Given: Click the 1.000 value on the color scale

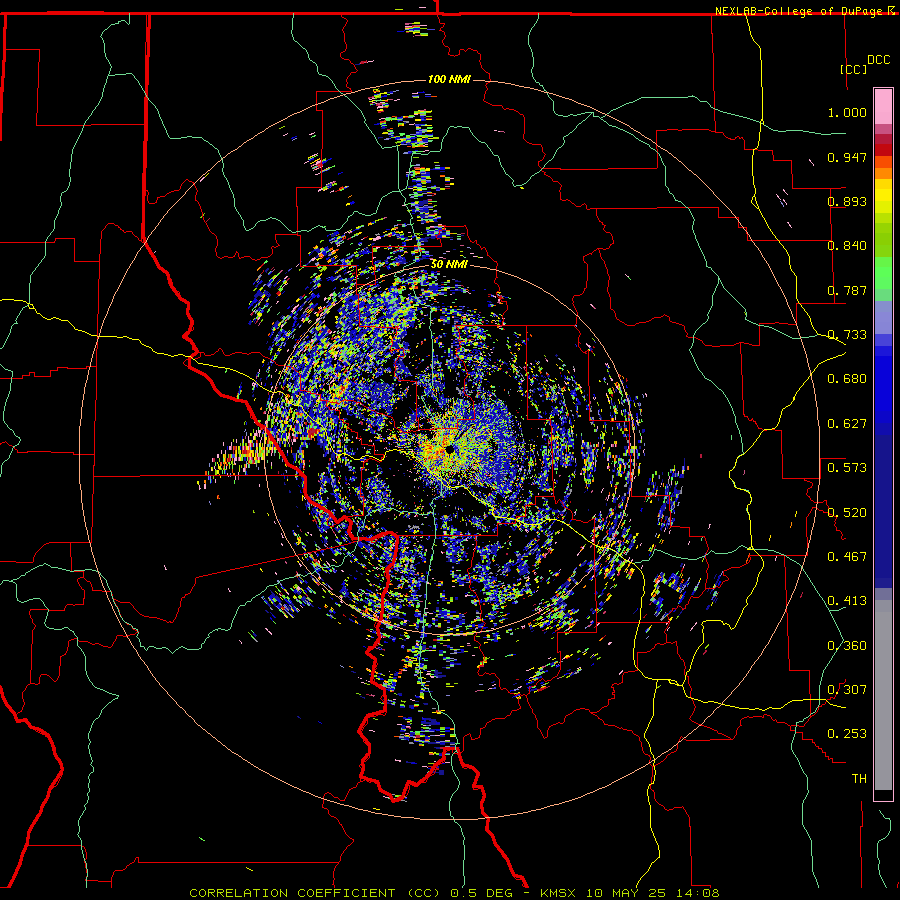Looking at the screenshot, I should (847, 112).
